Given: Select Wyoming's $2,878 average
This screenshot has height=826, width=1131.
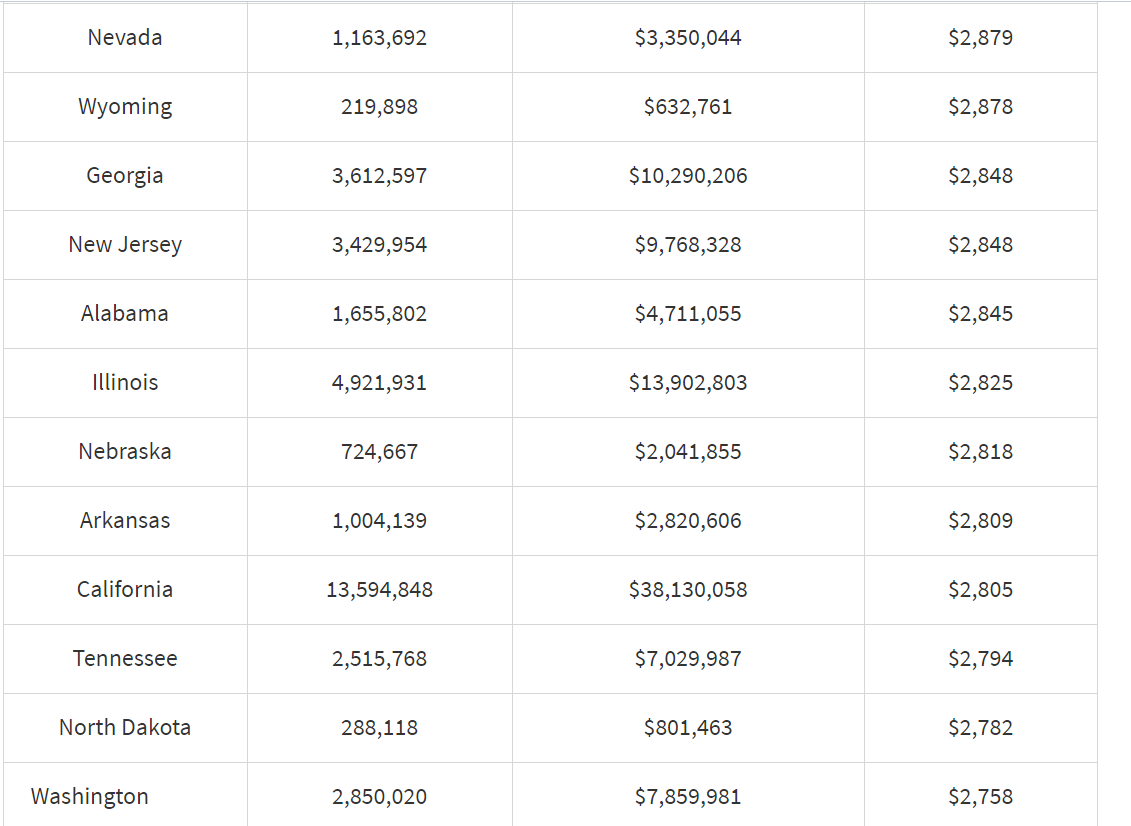Looking at the screenshot, I should (980, 107).
